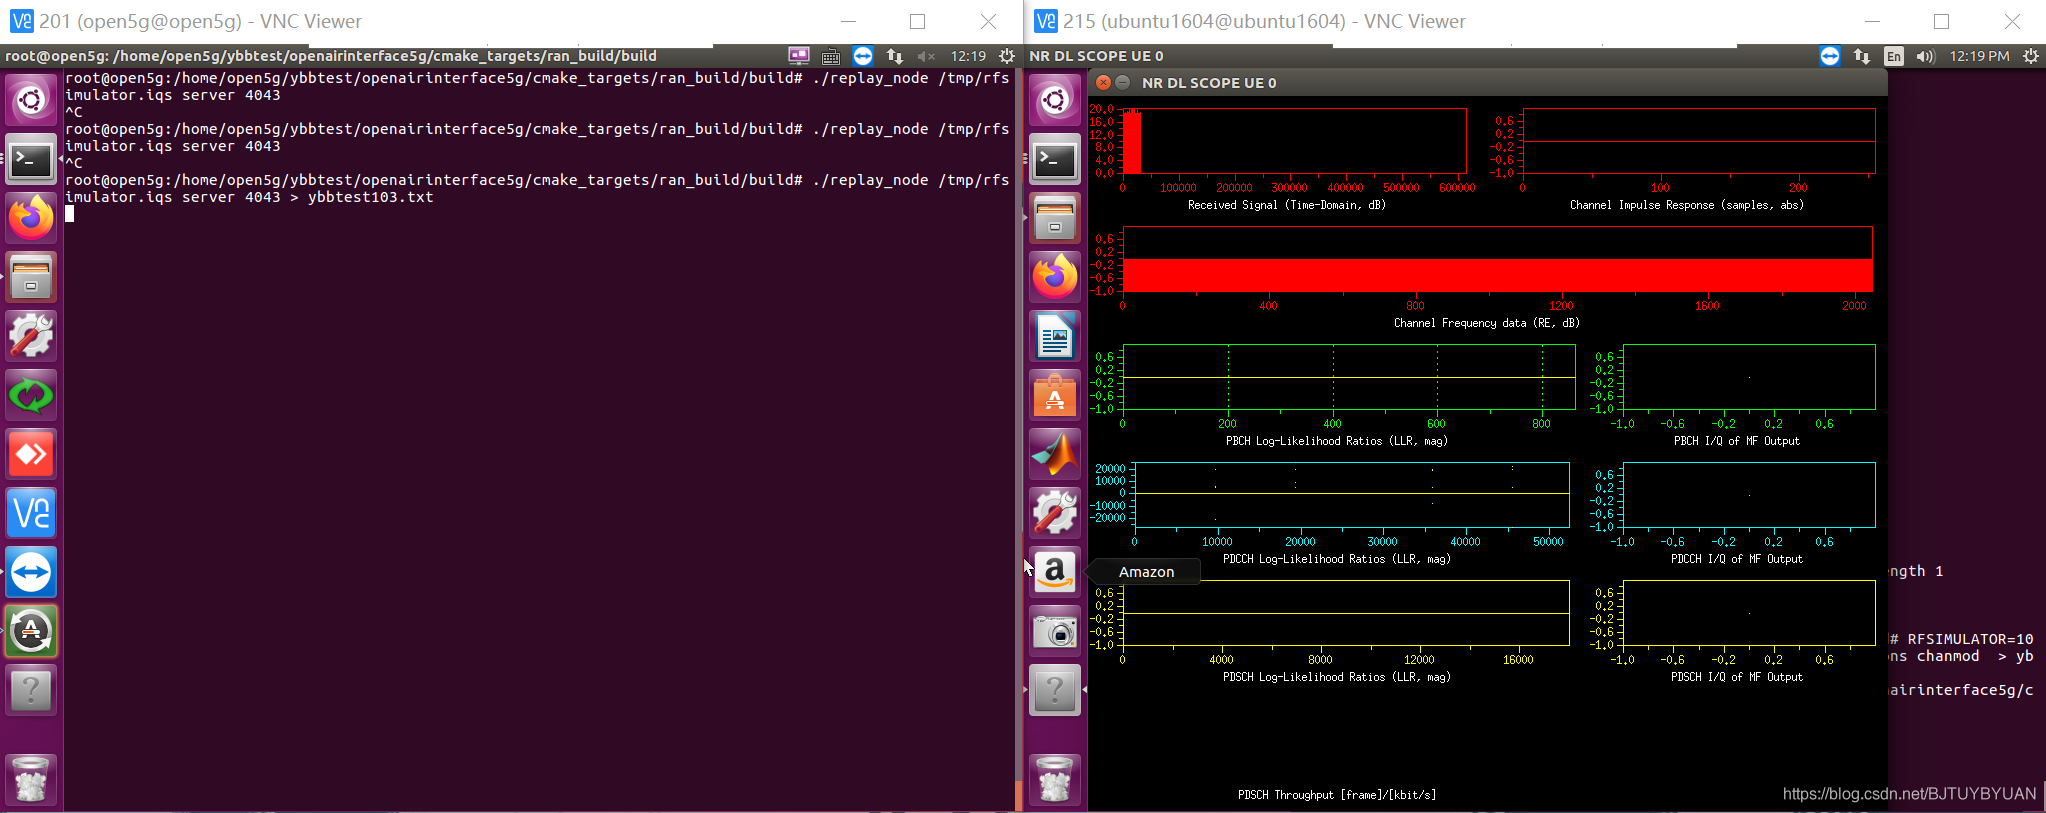Image resolution: width=2046 pixels, height=813 pixels.
Task: Launch Firefox from the 201 window launcher
Action: point(31,218)
